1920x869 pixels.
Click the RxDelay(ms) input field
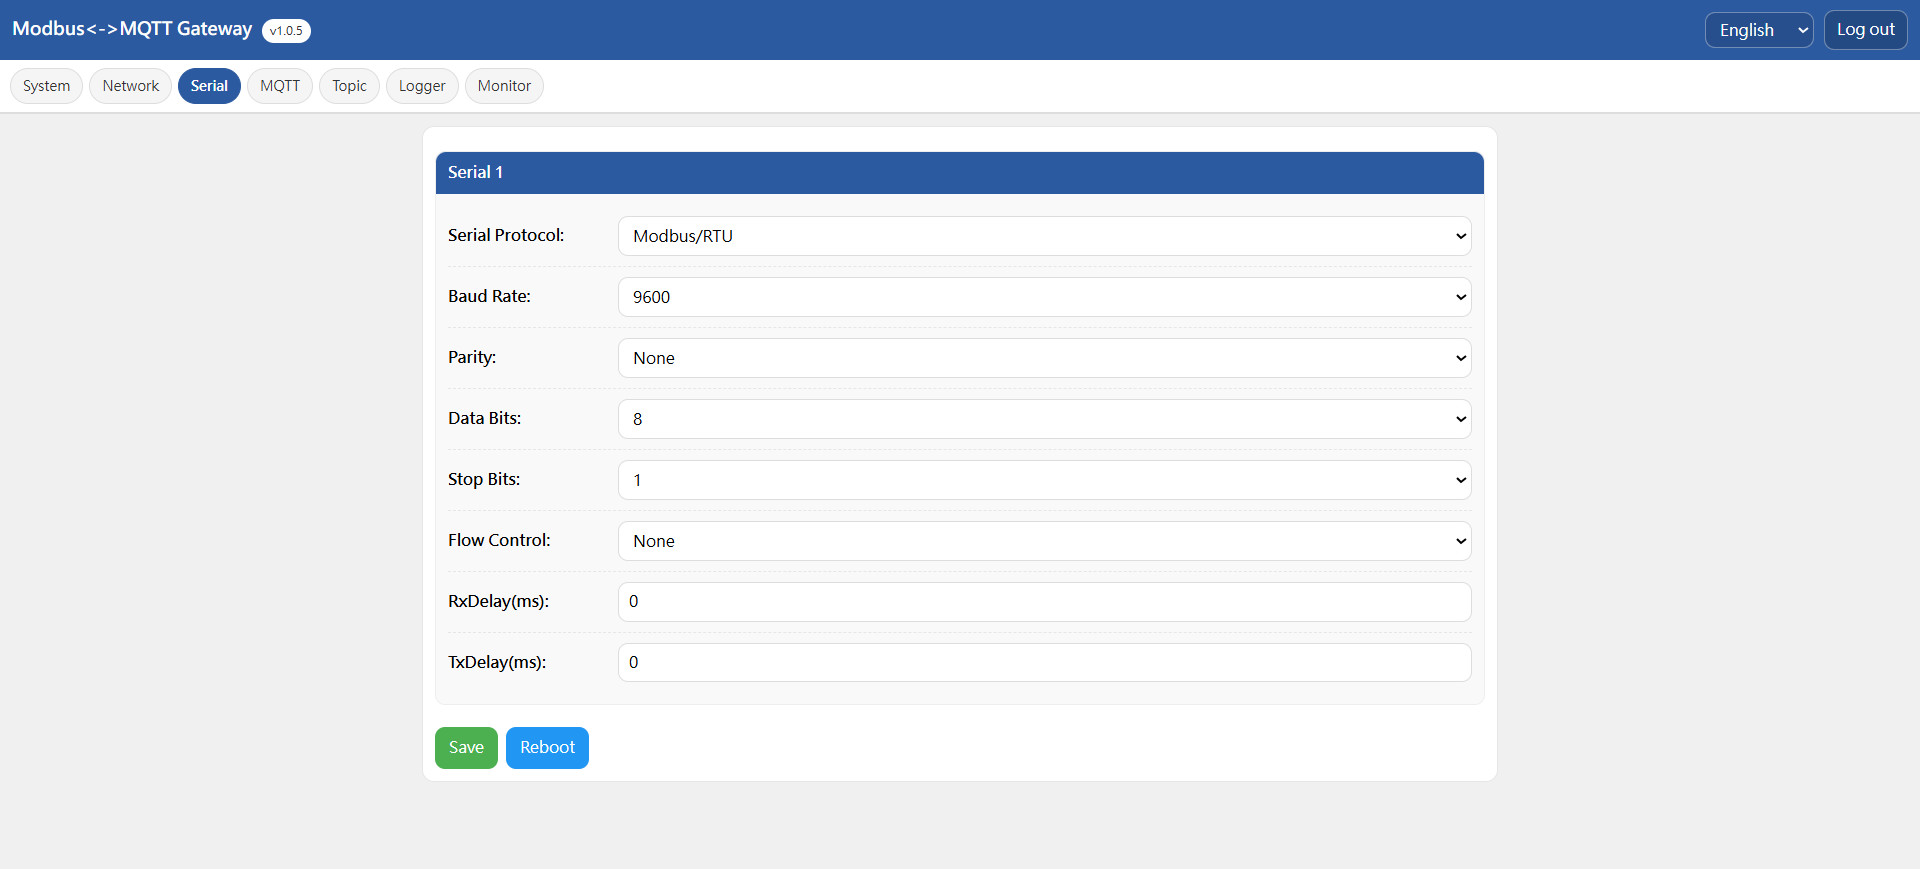1044,602
